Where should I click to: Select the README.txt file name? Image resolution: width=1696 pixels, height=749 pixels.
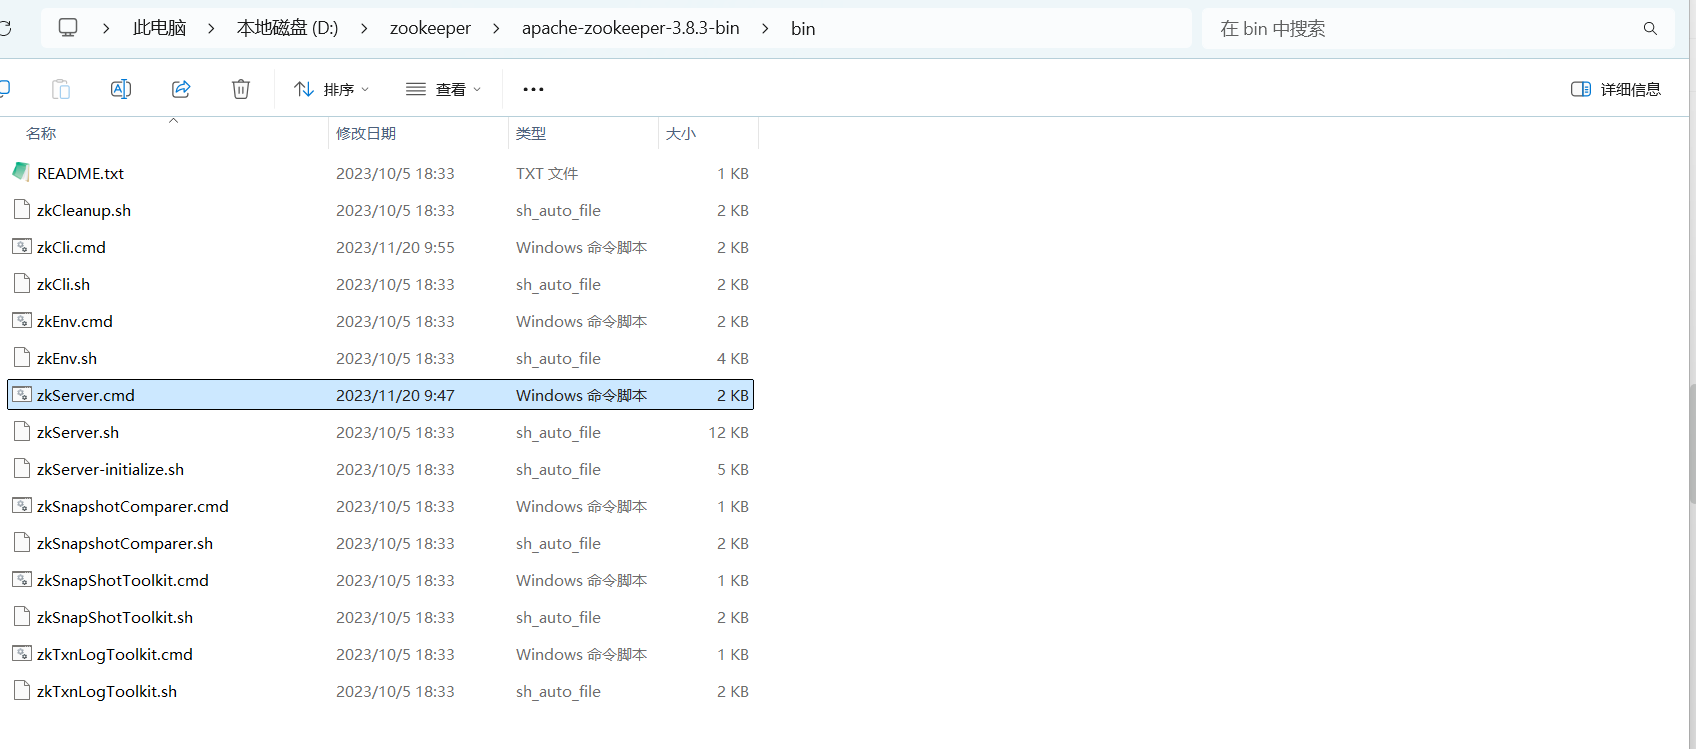80,173
